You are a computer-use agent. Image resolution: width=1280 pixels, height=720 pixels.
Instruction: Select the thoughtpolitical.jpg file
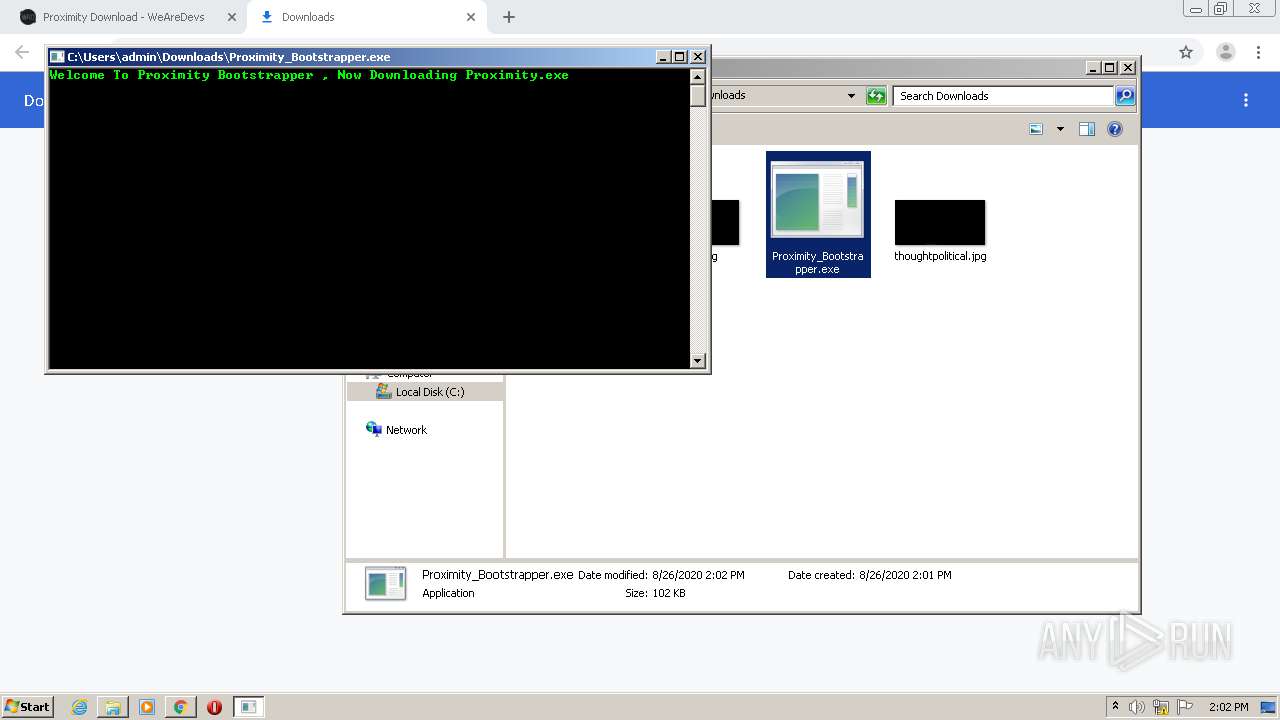(x=940, y=230)
